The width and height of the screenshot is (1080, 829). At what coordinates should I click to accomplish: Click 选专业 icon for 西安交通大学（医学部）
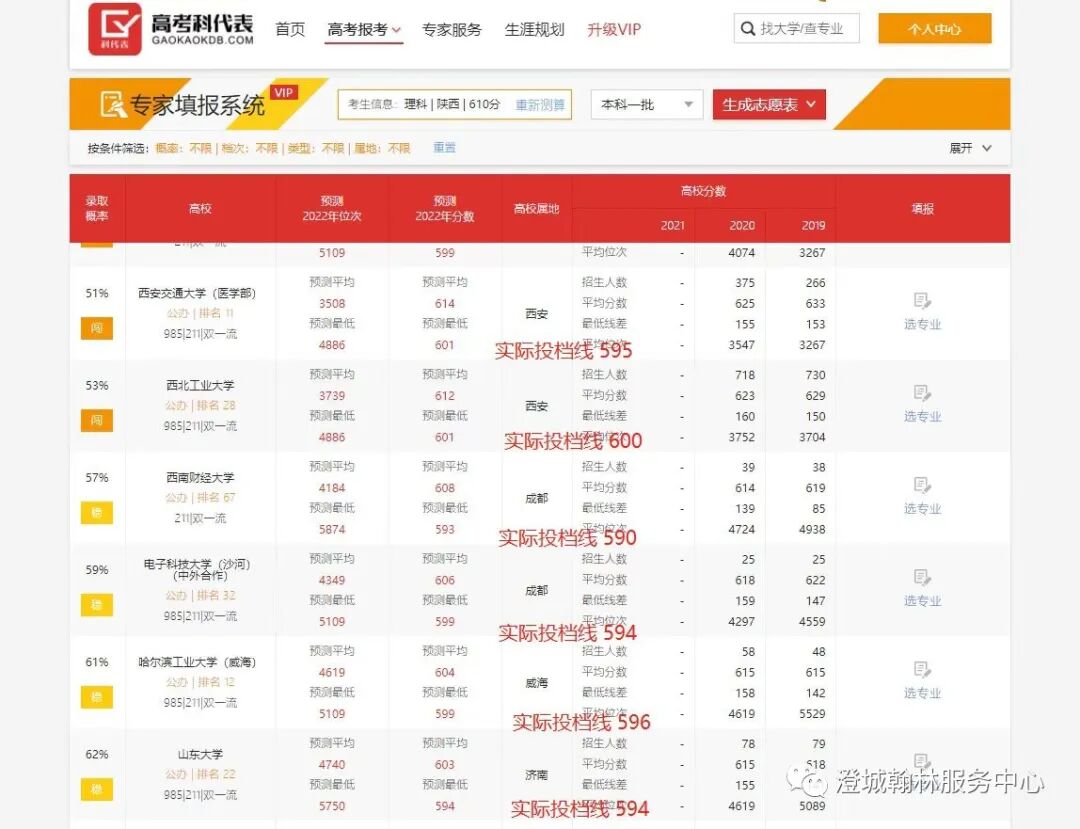(x=922, y=301)
